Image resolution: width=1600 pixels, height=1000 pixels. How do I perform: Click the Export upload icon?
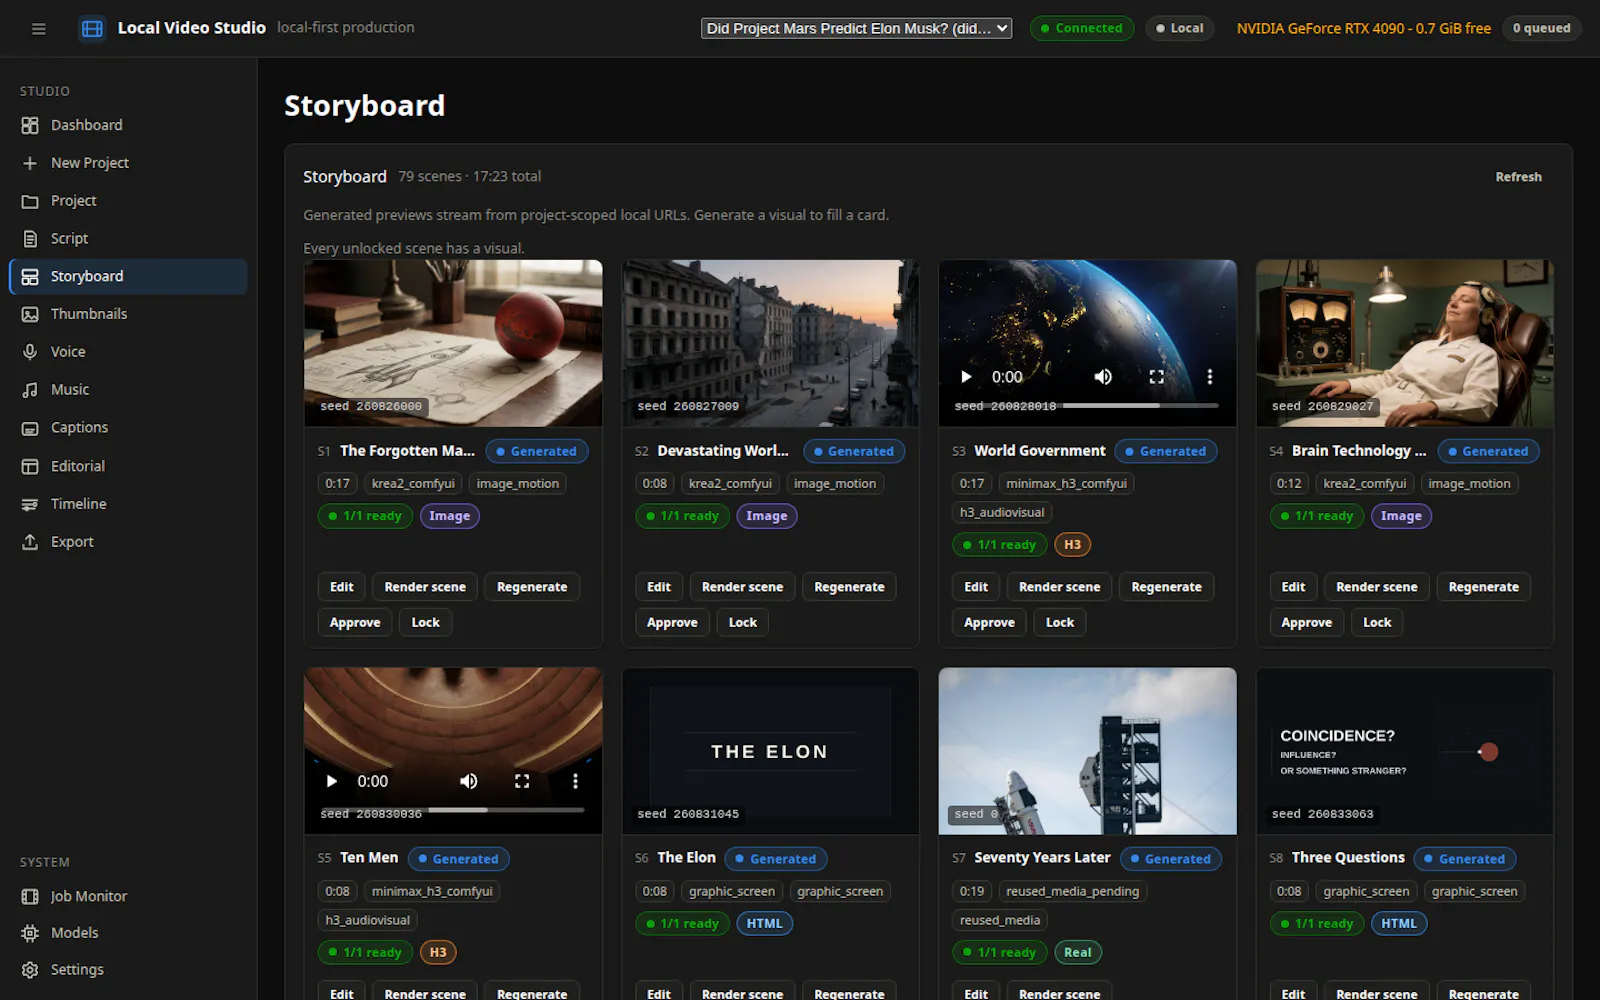(30, 542)
